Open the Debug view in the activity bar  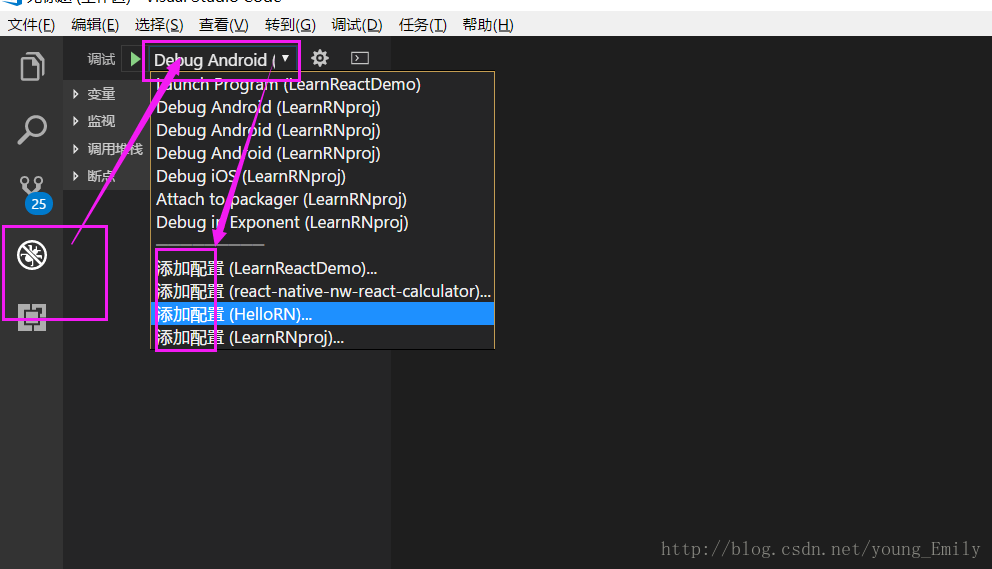coord(32,255)
